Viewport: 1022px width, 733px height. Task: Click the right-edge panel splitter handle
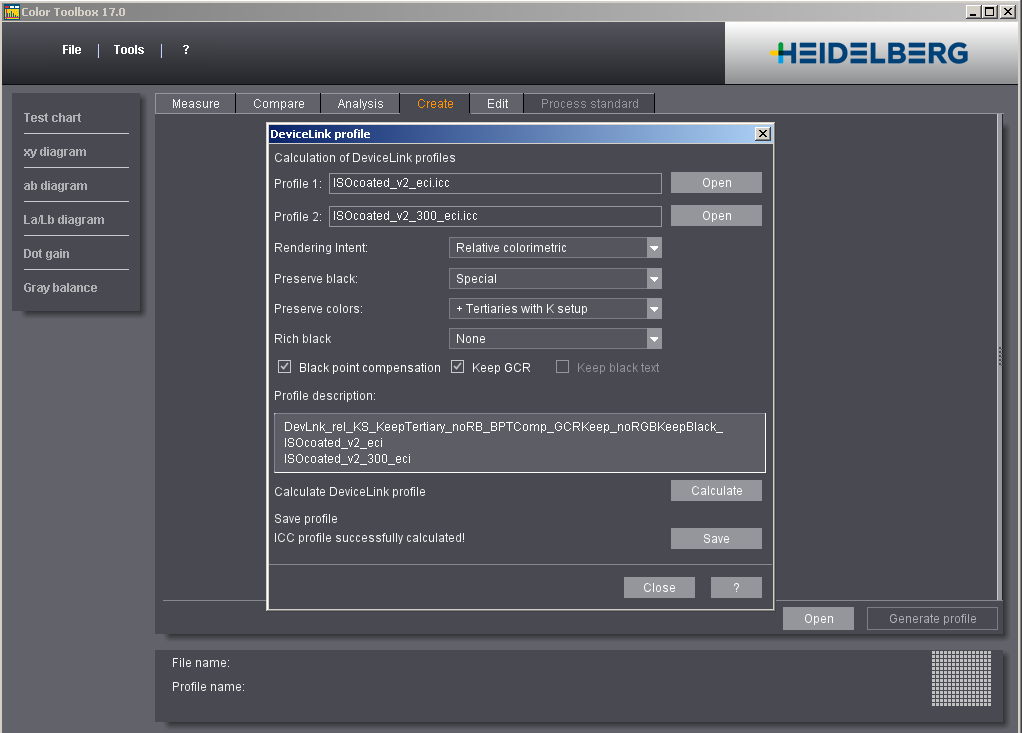[1000, 356]
